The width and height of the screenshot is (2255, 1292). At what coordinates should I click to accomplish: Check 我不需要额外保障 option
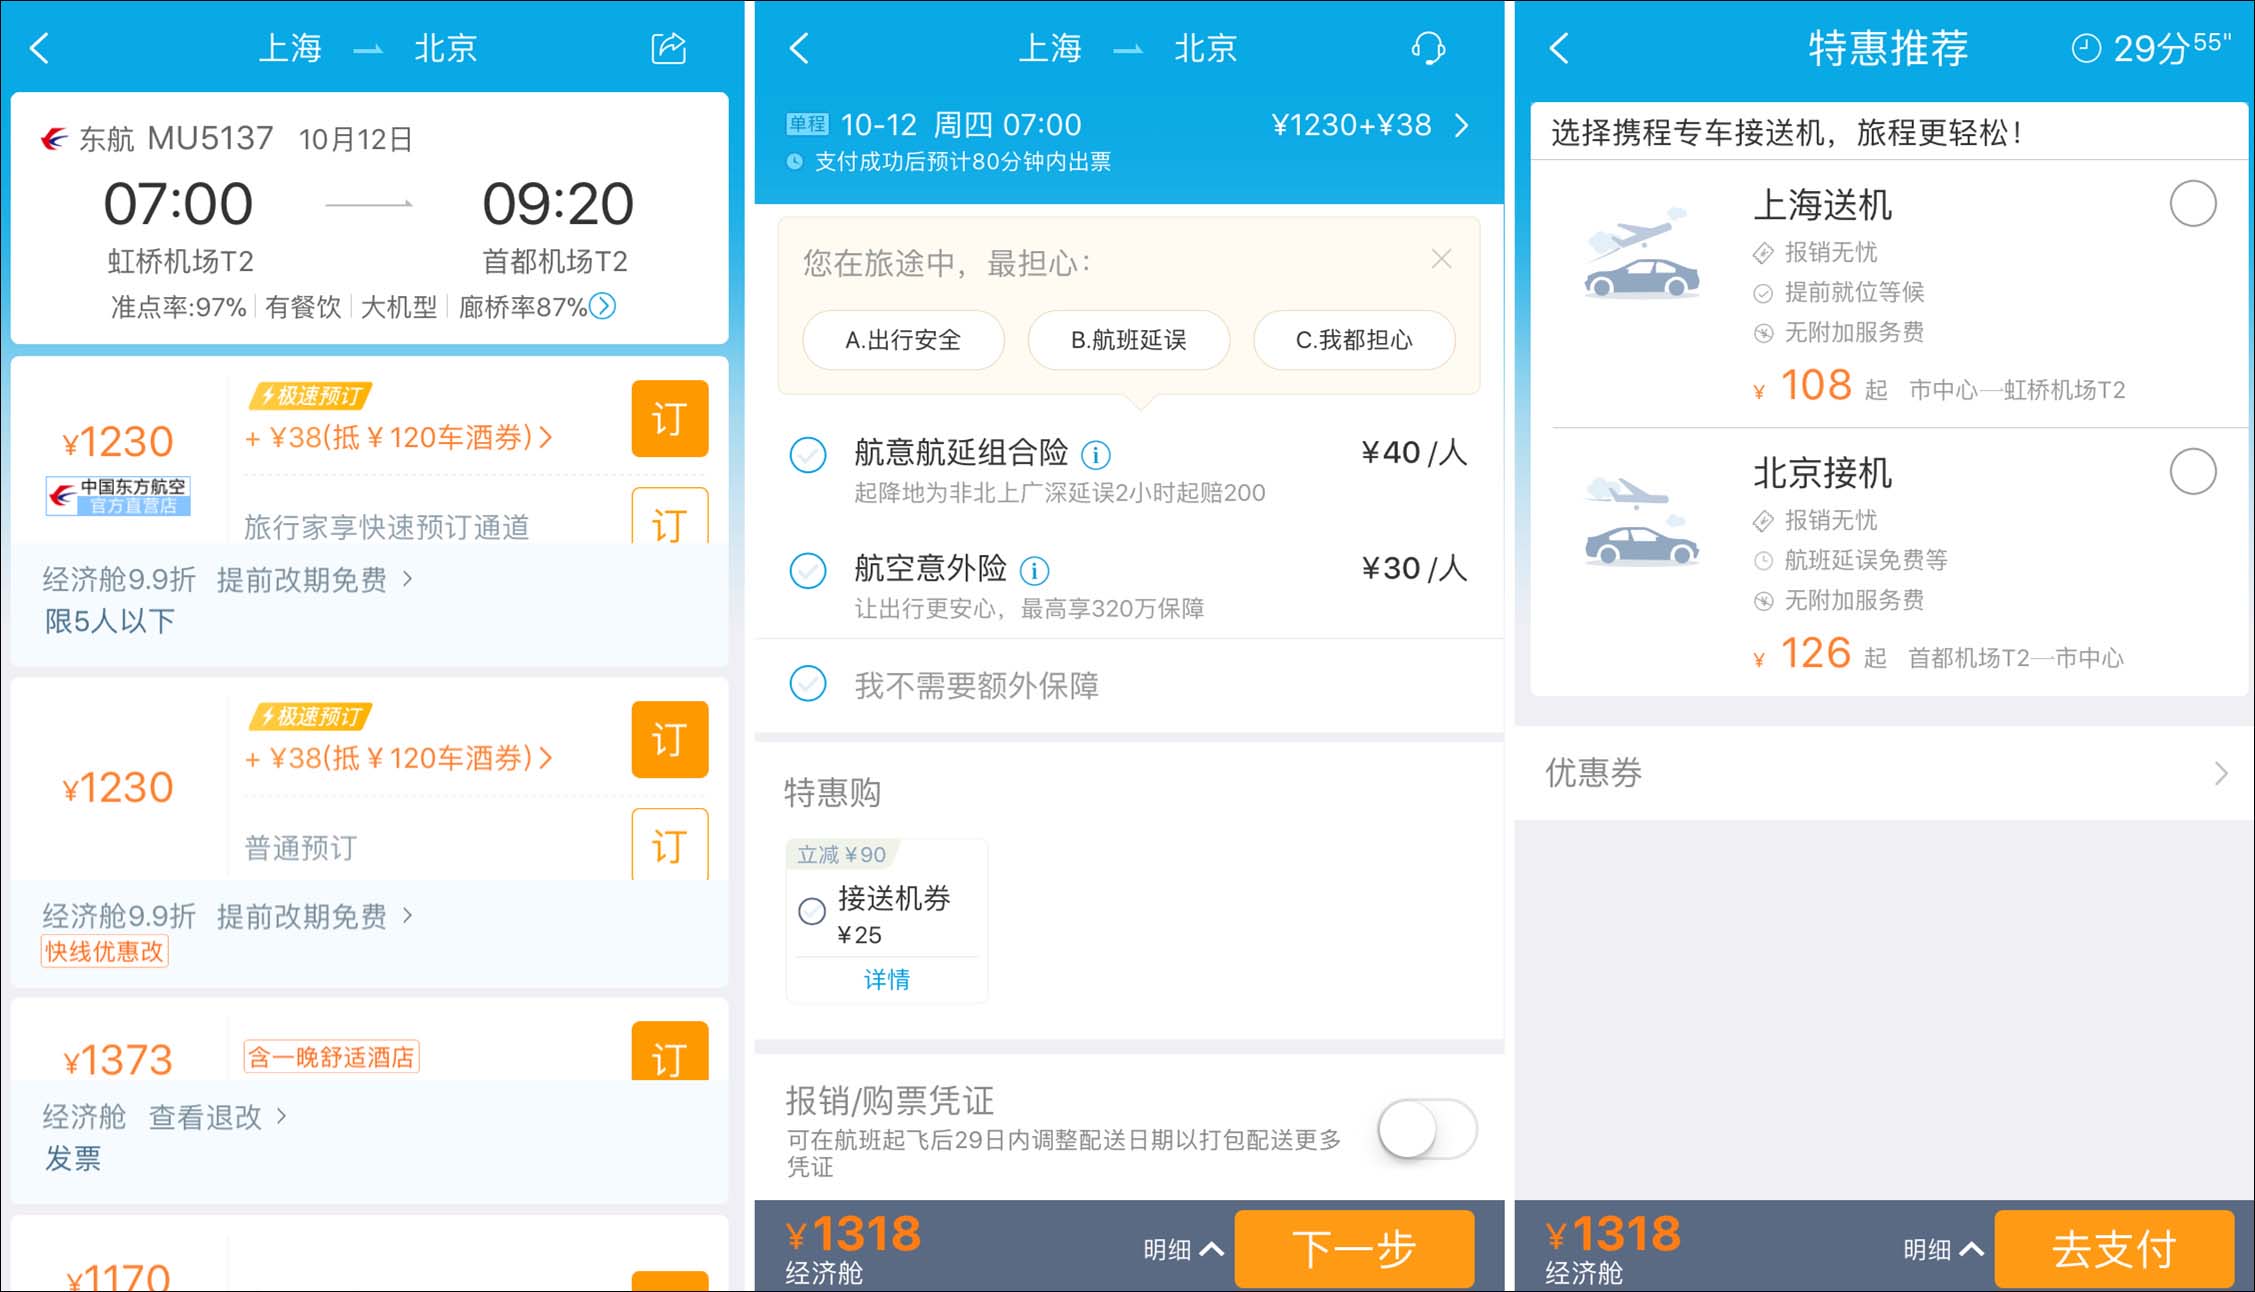click(808, 684)
